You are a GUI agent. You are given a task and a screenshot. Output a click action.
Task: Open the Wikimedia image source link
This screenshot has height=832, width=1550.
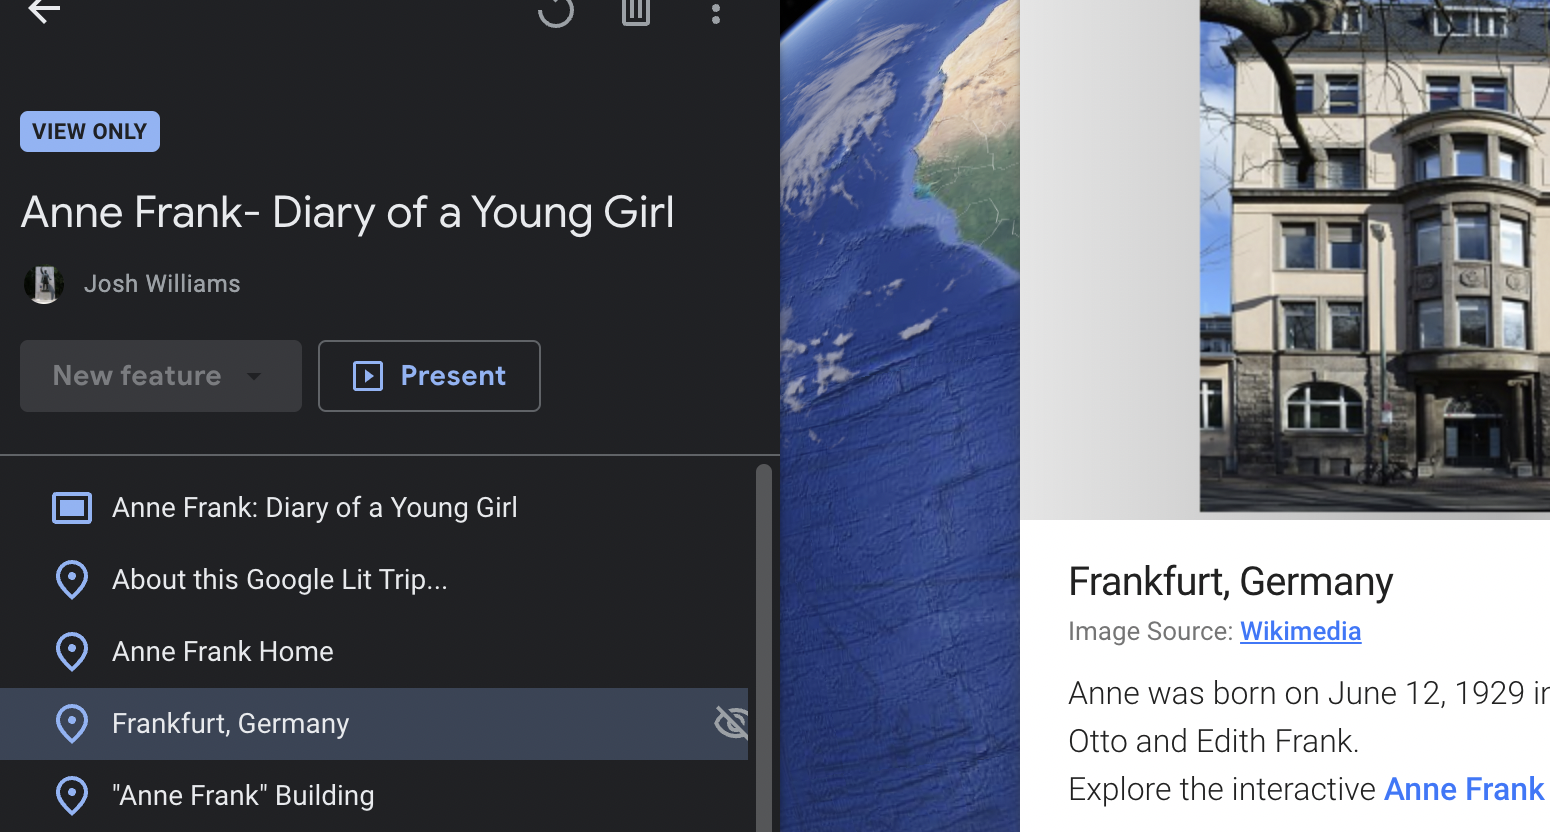pos(1300,631)
